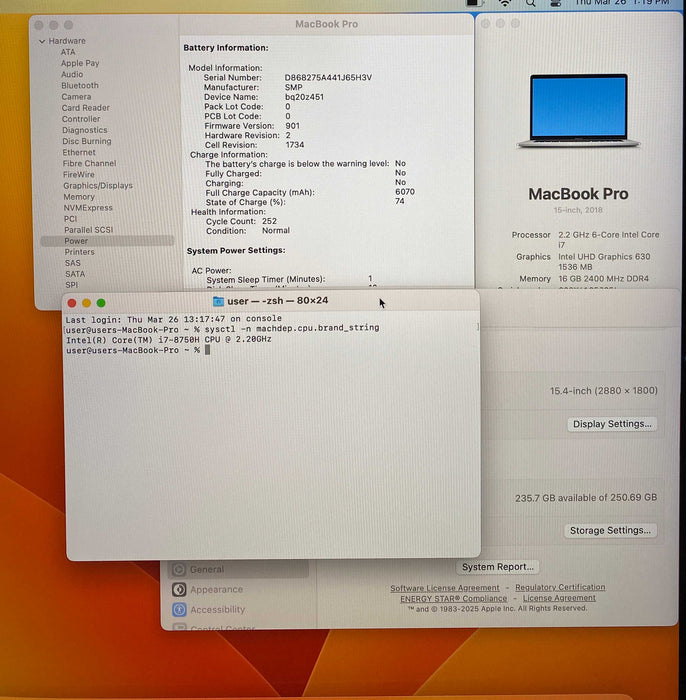Viewport: 686px width, 700px height.
Task: Open the Fibre Channel entry
Action: (89, 163)
